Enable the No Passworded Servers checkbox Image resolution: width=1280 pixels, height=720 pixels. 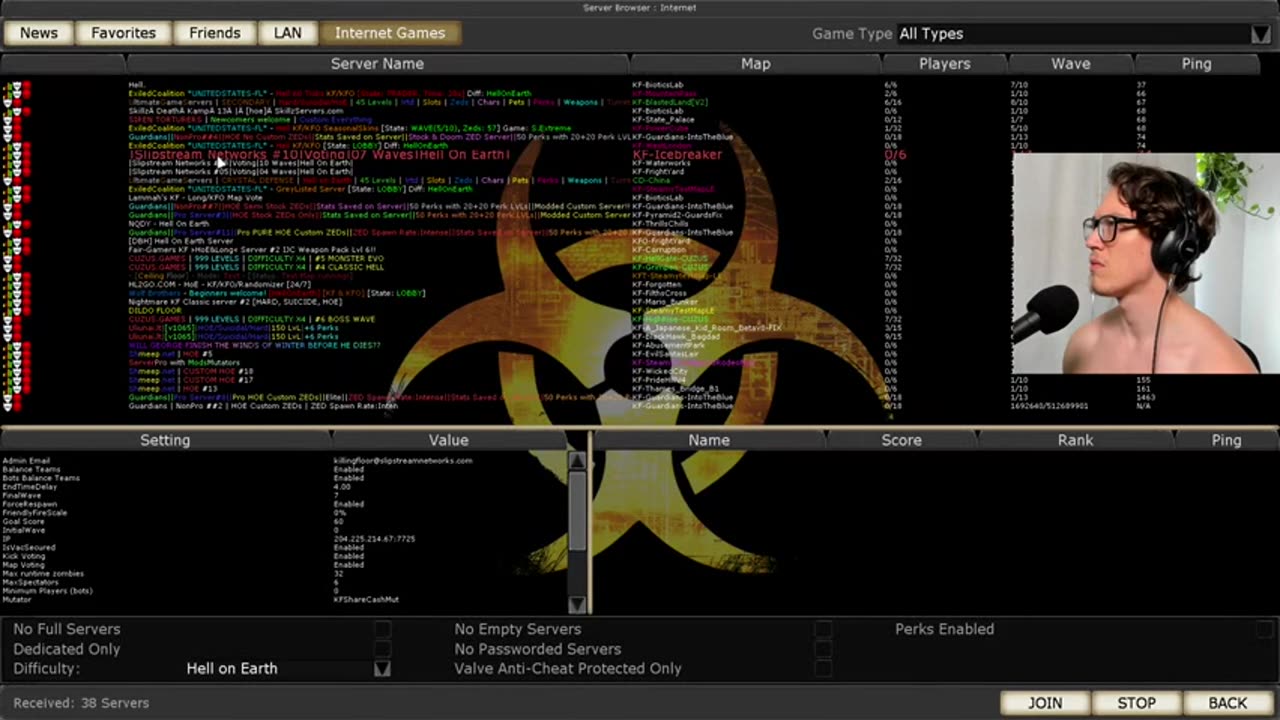[823, 649]
